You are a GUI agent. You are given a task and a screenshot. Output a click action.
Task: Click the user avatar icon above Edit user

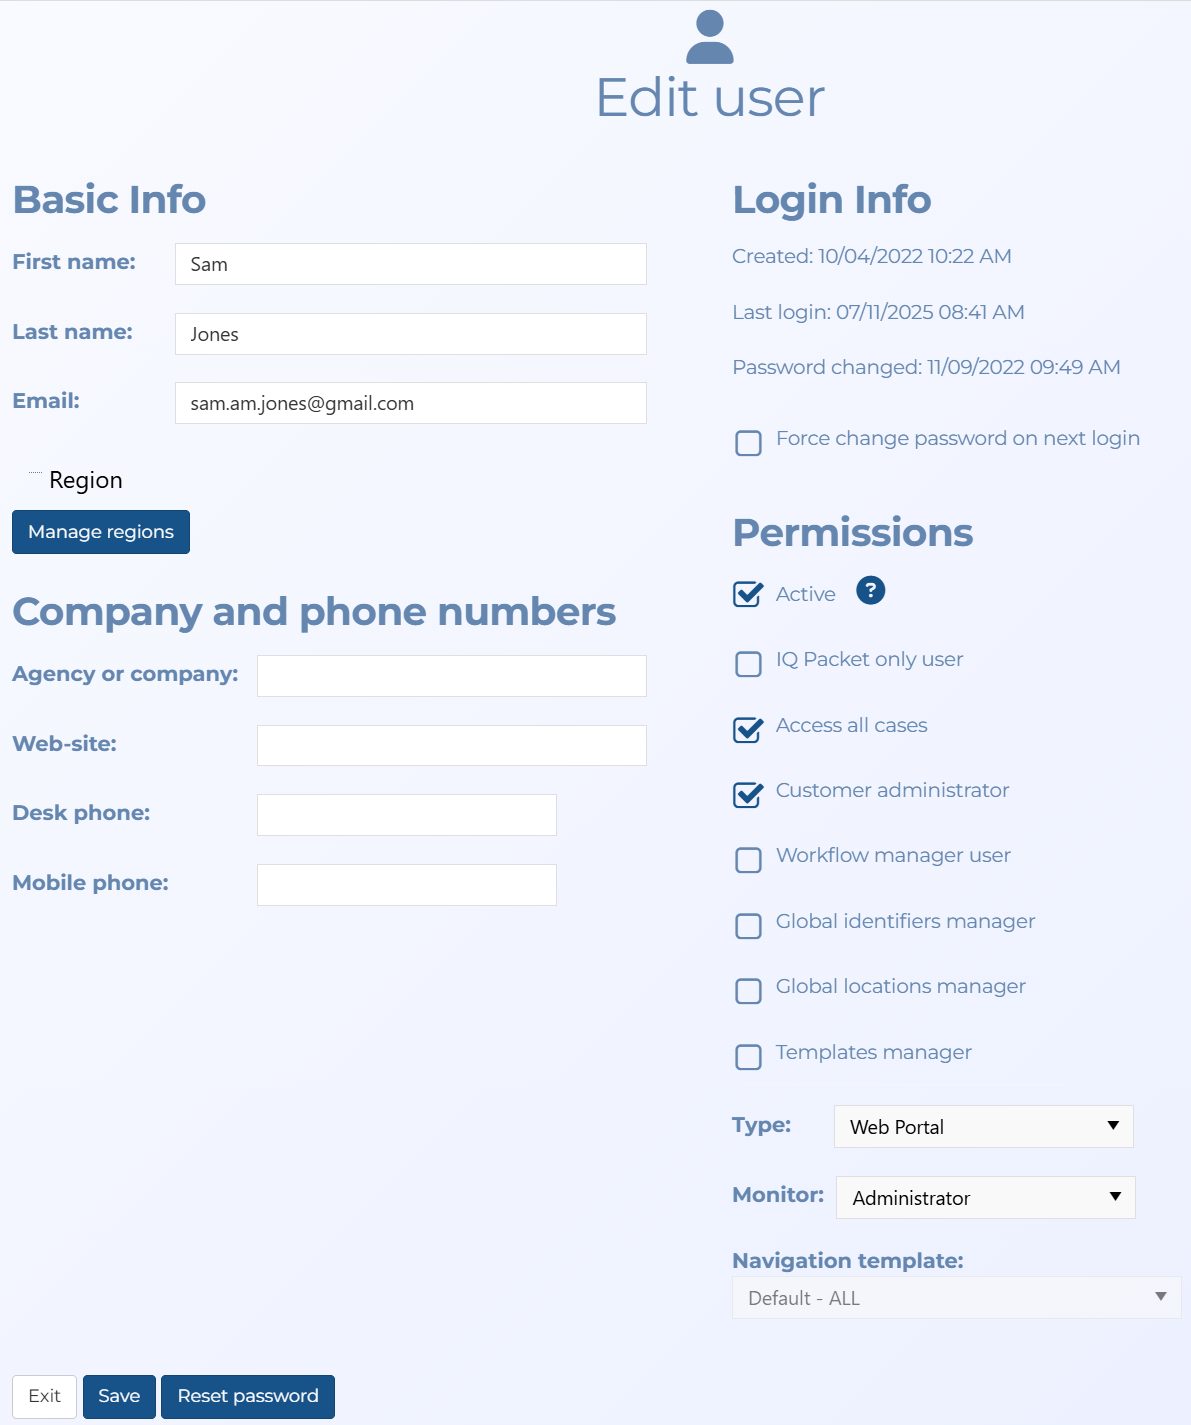point(710,38)
